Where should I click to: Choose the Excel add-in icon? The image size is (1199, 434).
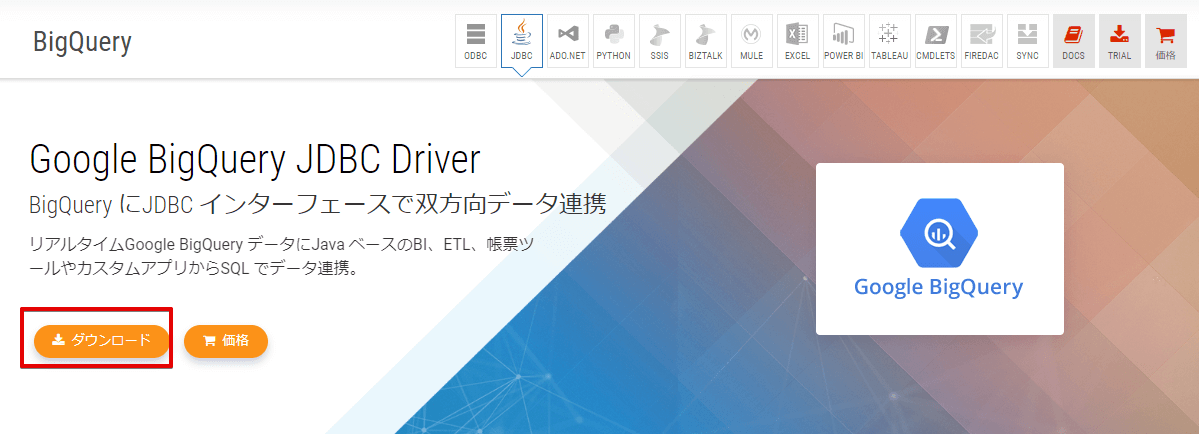point(798,41)
